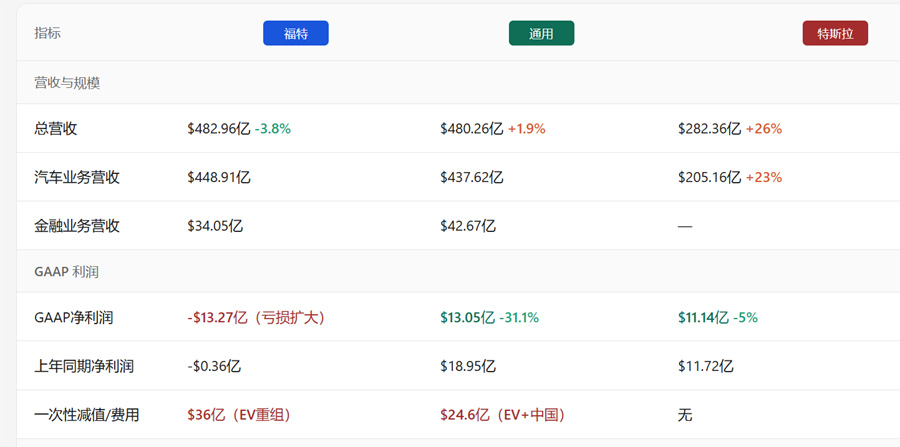Select GM automotive revenue $437.62亿
This screenshot has height=447, width=900.
click(472, 177)
